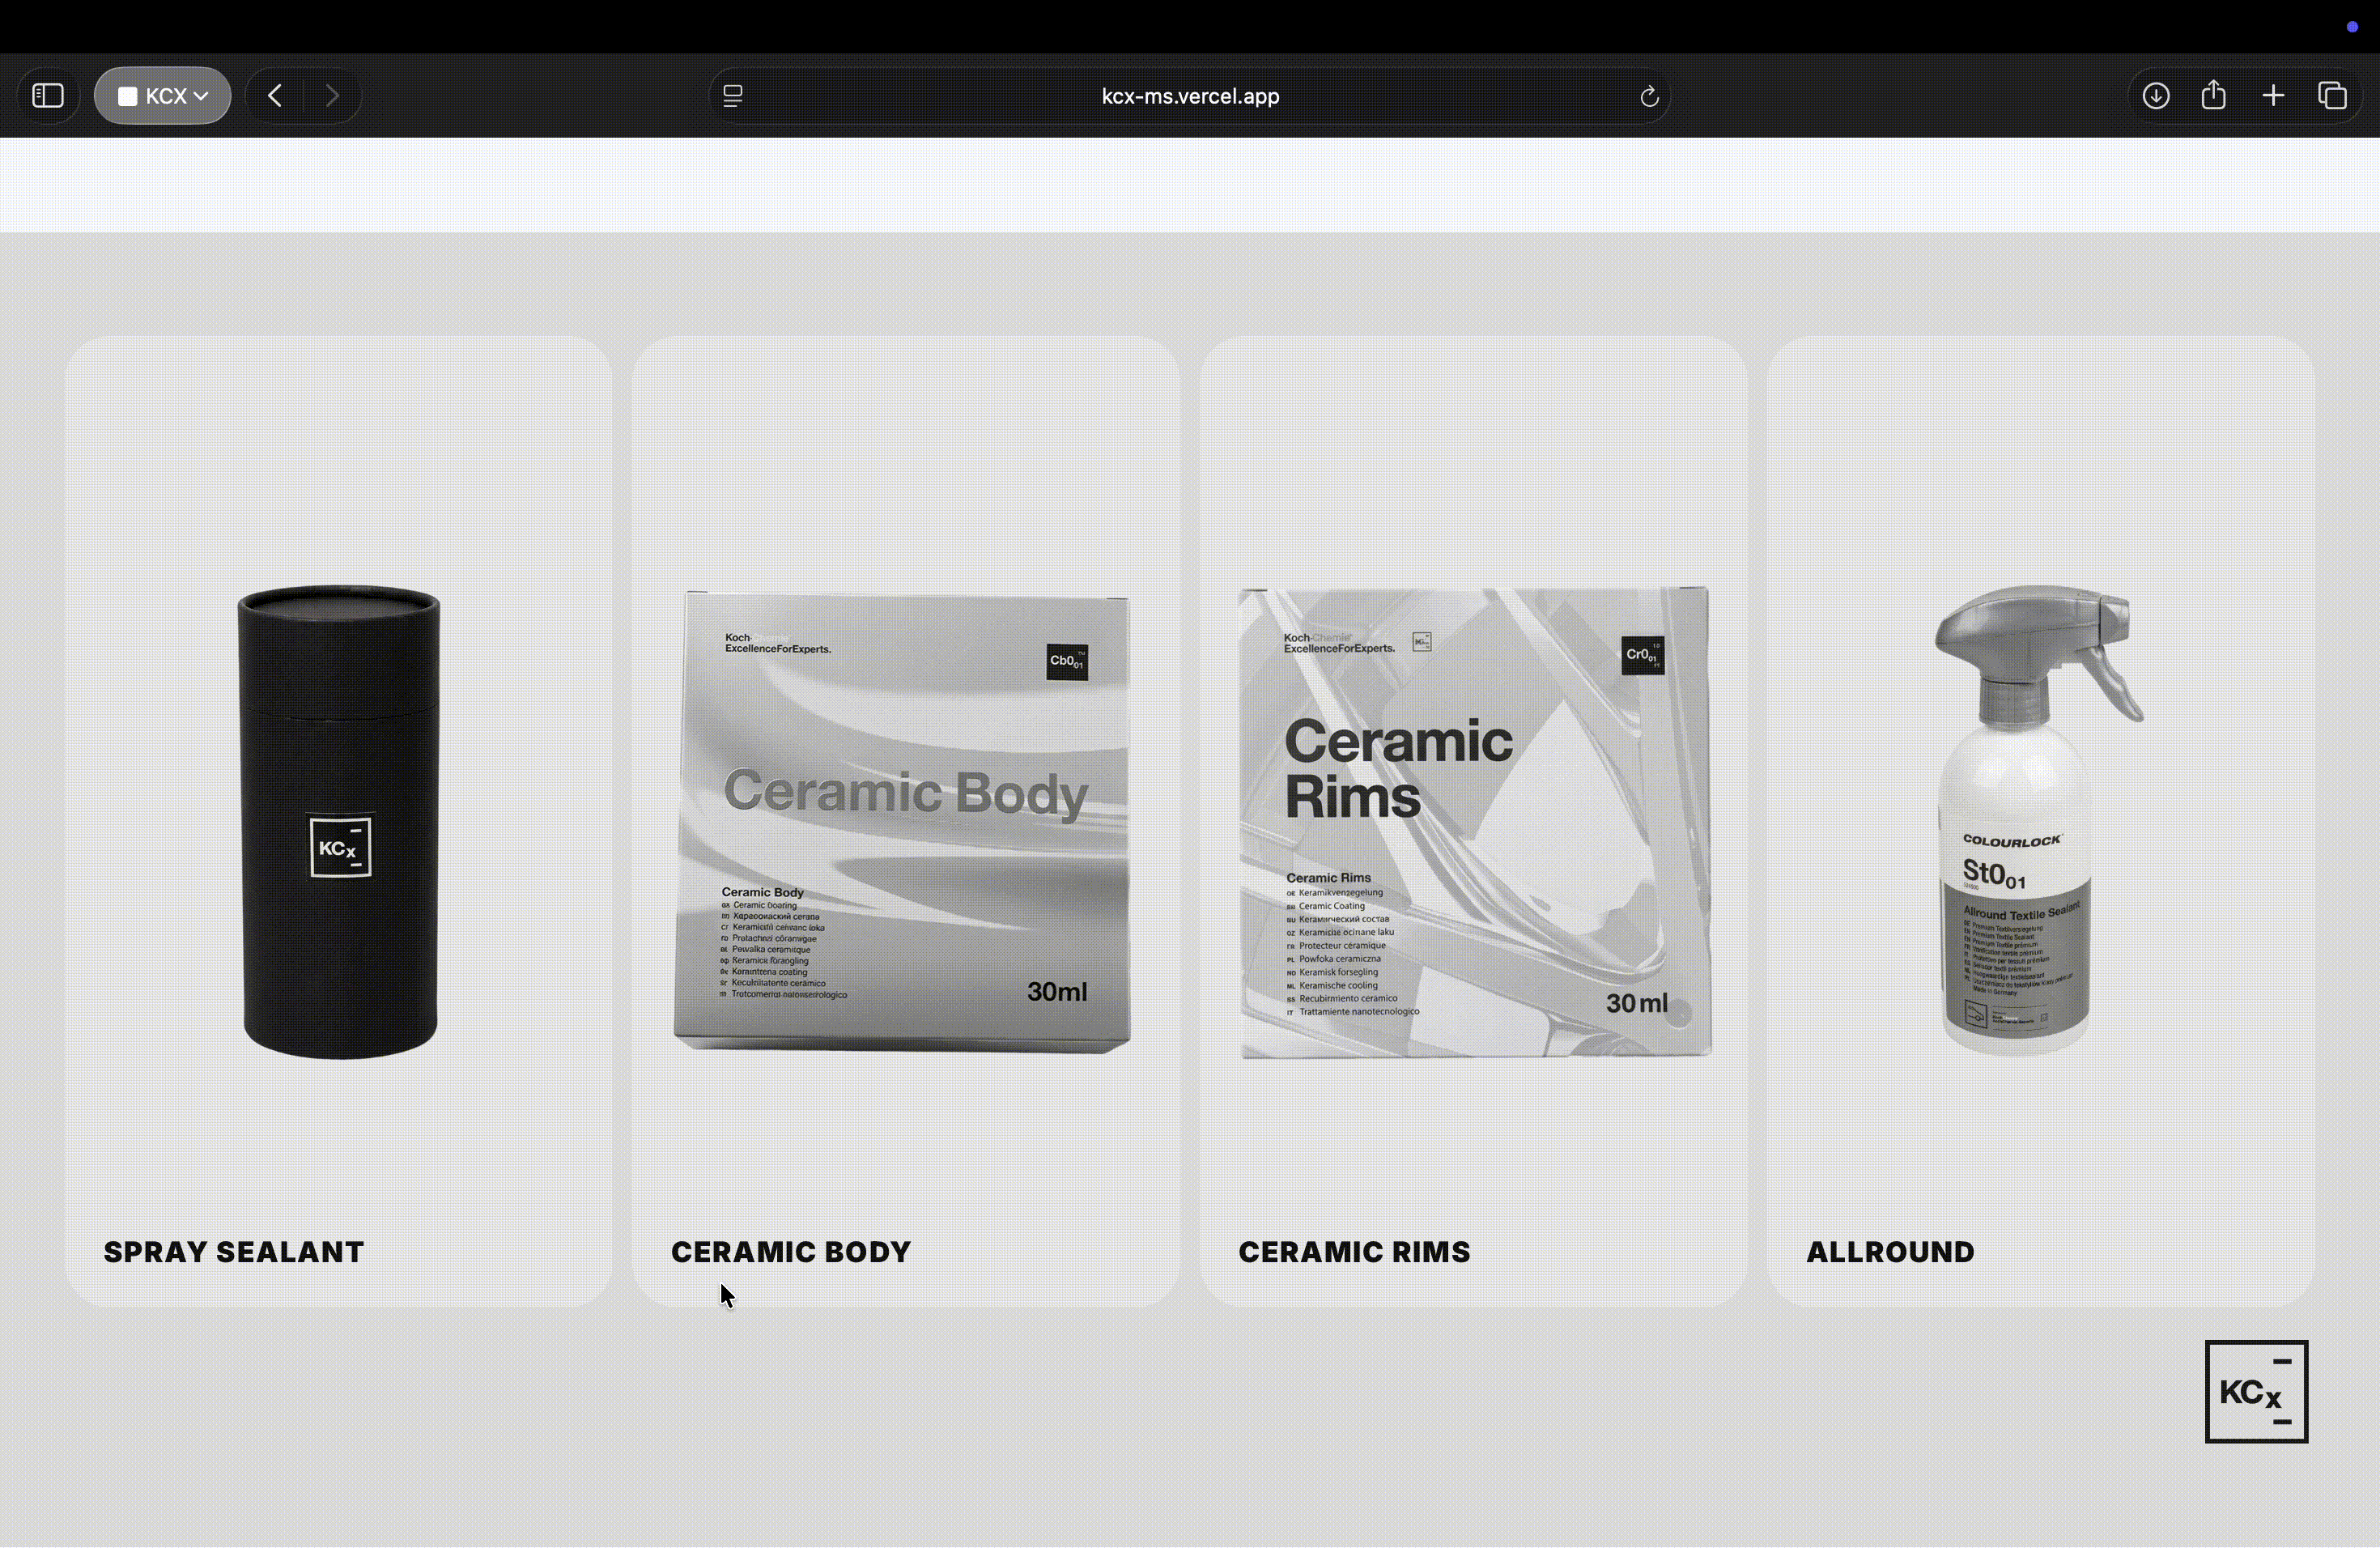Open the Ceramic Rims box image

click(1475, 822)
